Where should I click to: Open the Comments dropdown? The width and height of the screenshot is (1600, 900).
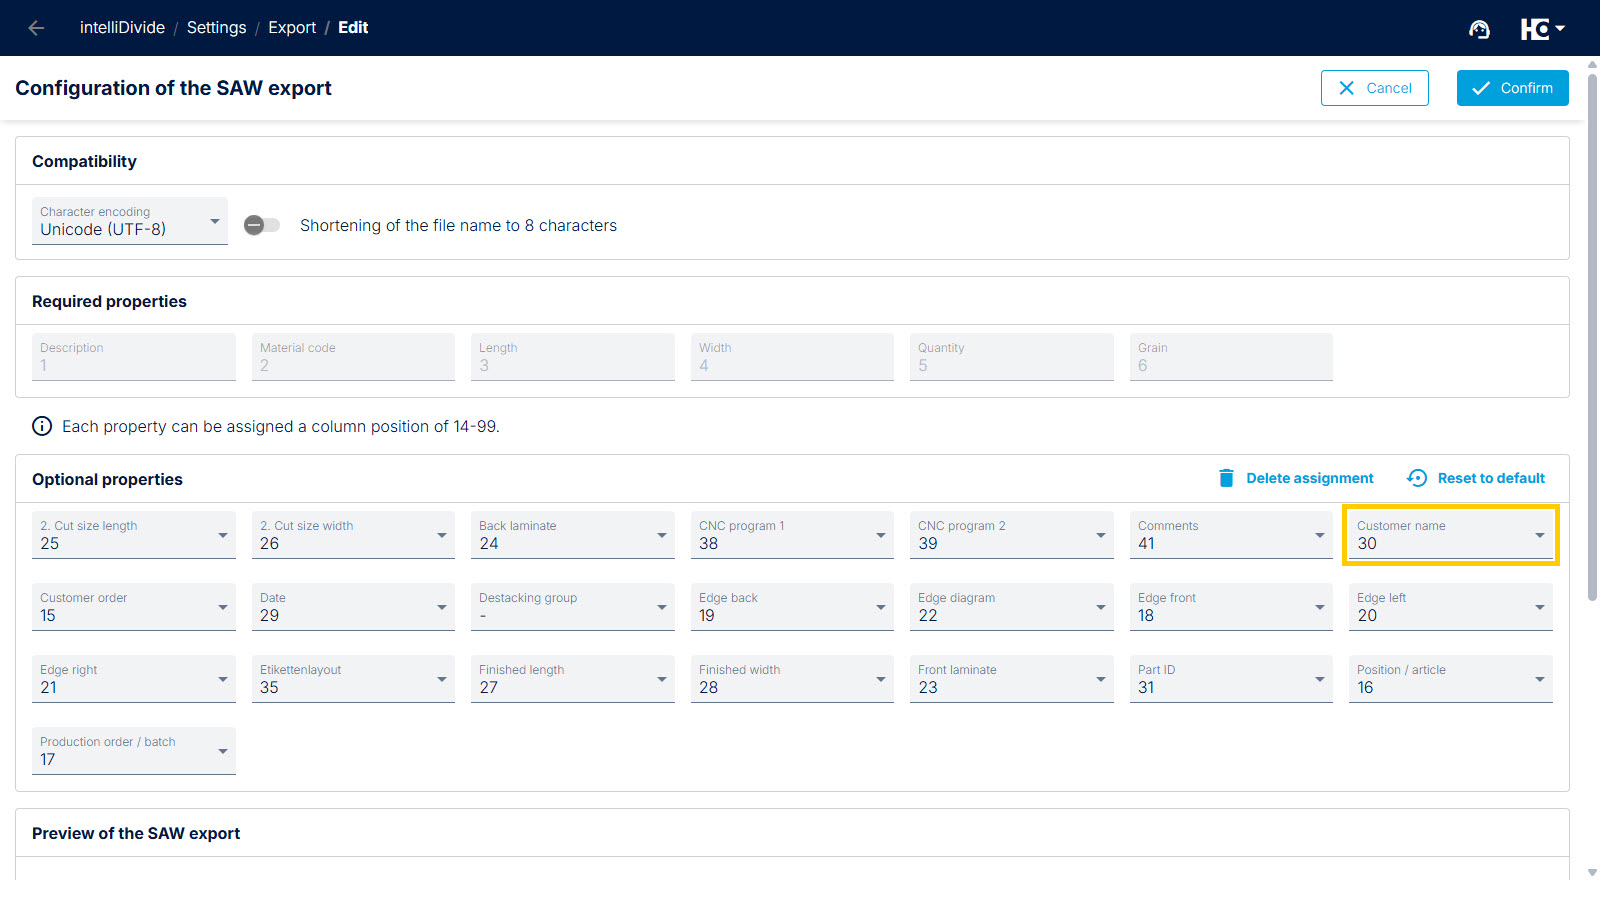pos(1231,535)
